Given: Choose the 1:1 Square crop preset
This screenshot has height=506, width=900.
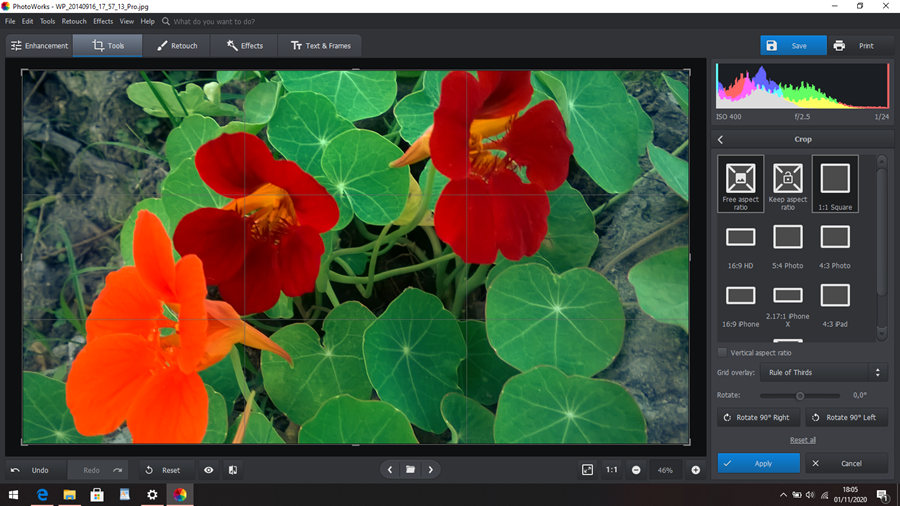Looking at the screenshot, I should 835,184.
